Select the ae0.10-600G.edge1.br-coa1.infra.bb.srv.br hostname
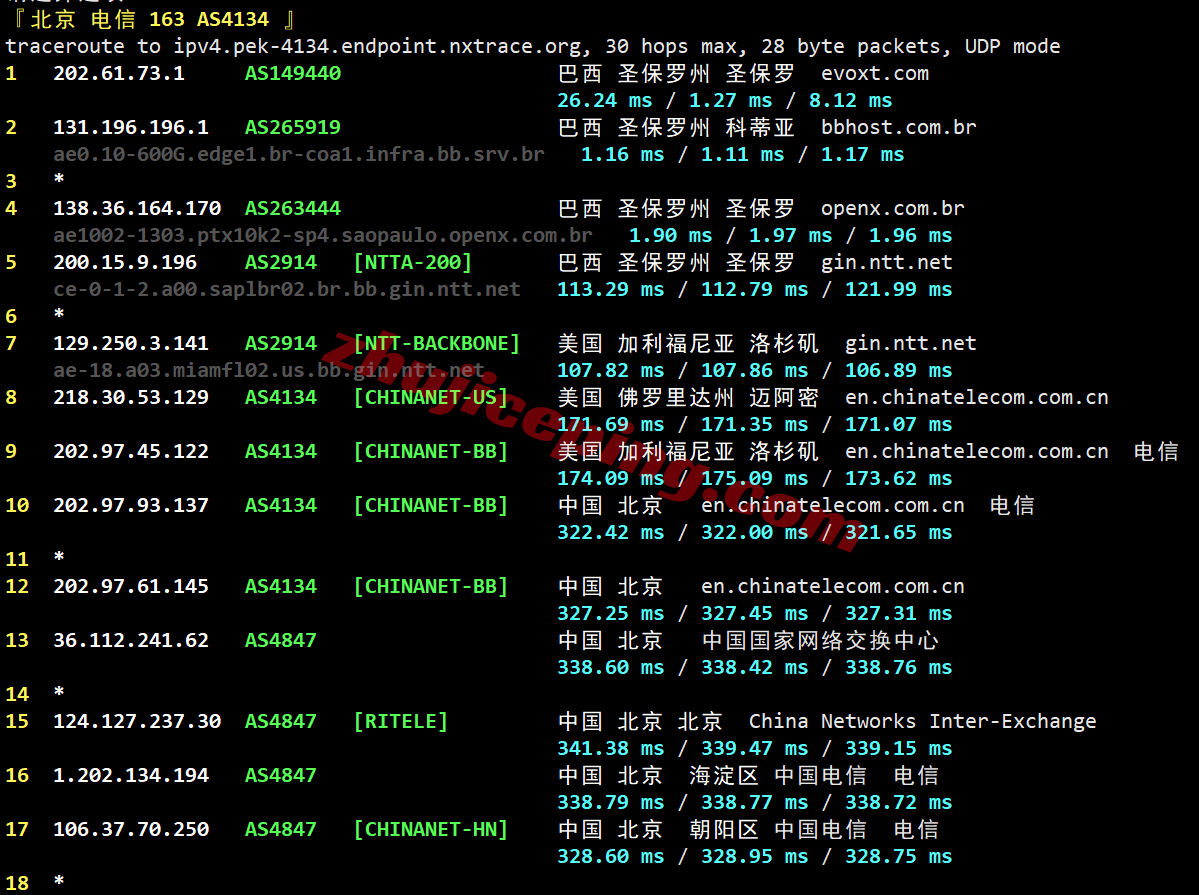 click(x=299, y=155)
